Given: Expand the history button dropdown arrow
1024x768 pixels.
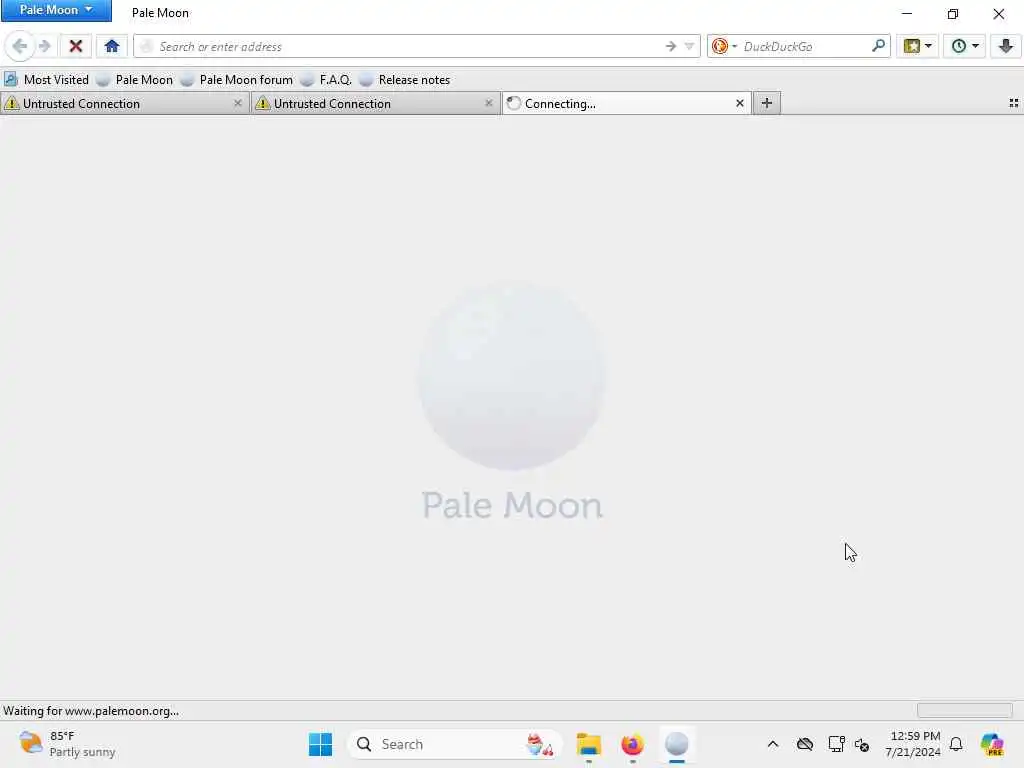Looking at the screenshot, I should (976, 46).
